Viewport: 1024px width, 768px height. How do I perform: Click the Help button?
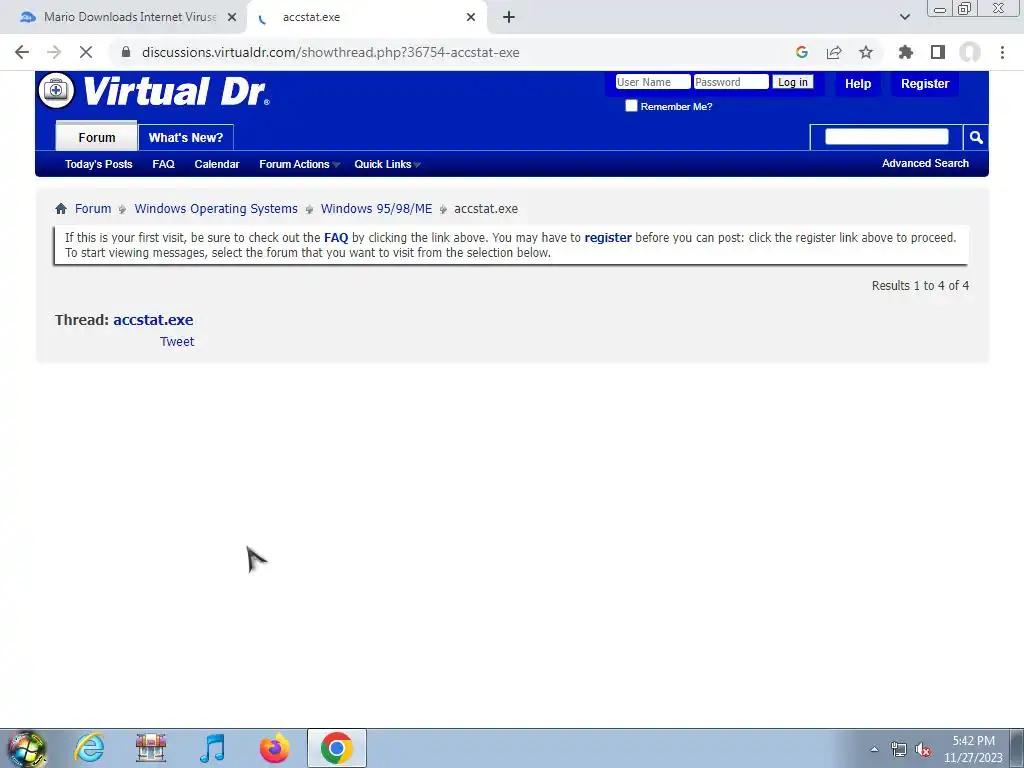pos(857,84)
